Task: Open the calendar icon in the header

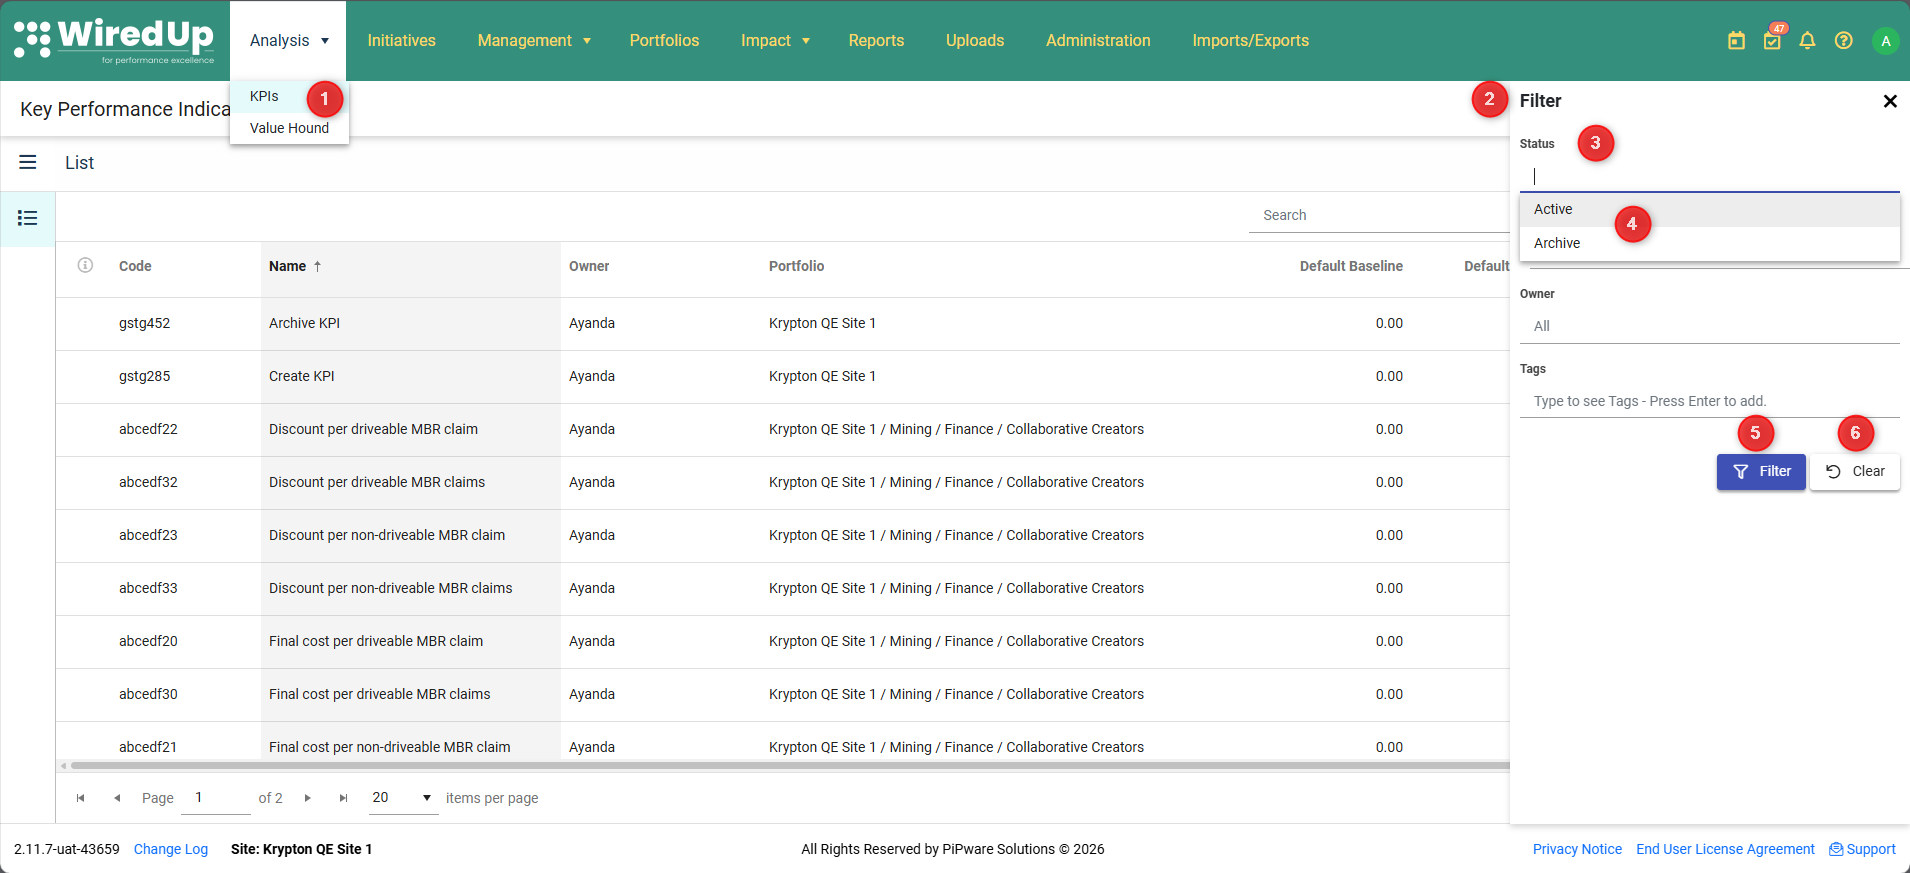Action: (1736, 41)
